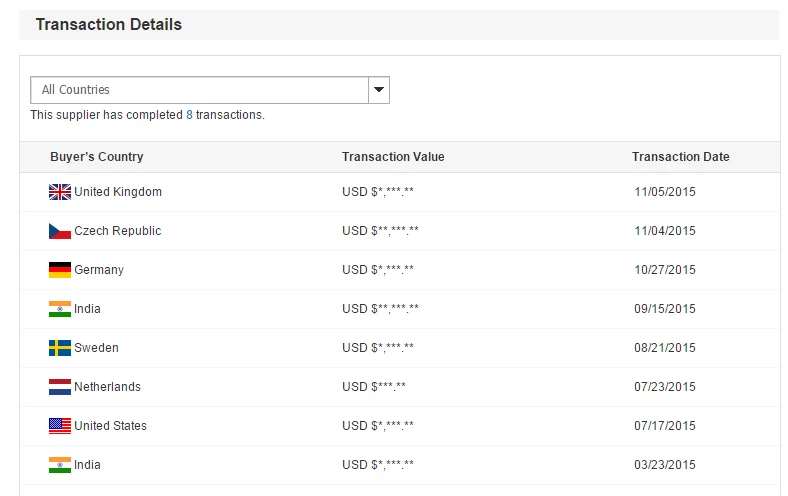Click the Transaction Value column header
Image resolution: width=788 pixels, height=496 pixels.
393,157
